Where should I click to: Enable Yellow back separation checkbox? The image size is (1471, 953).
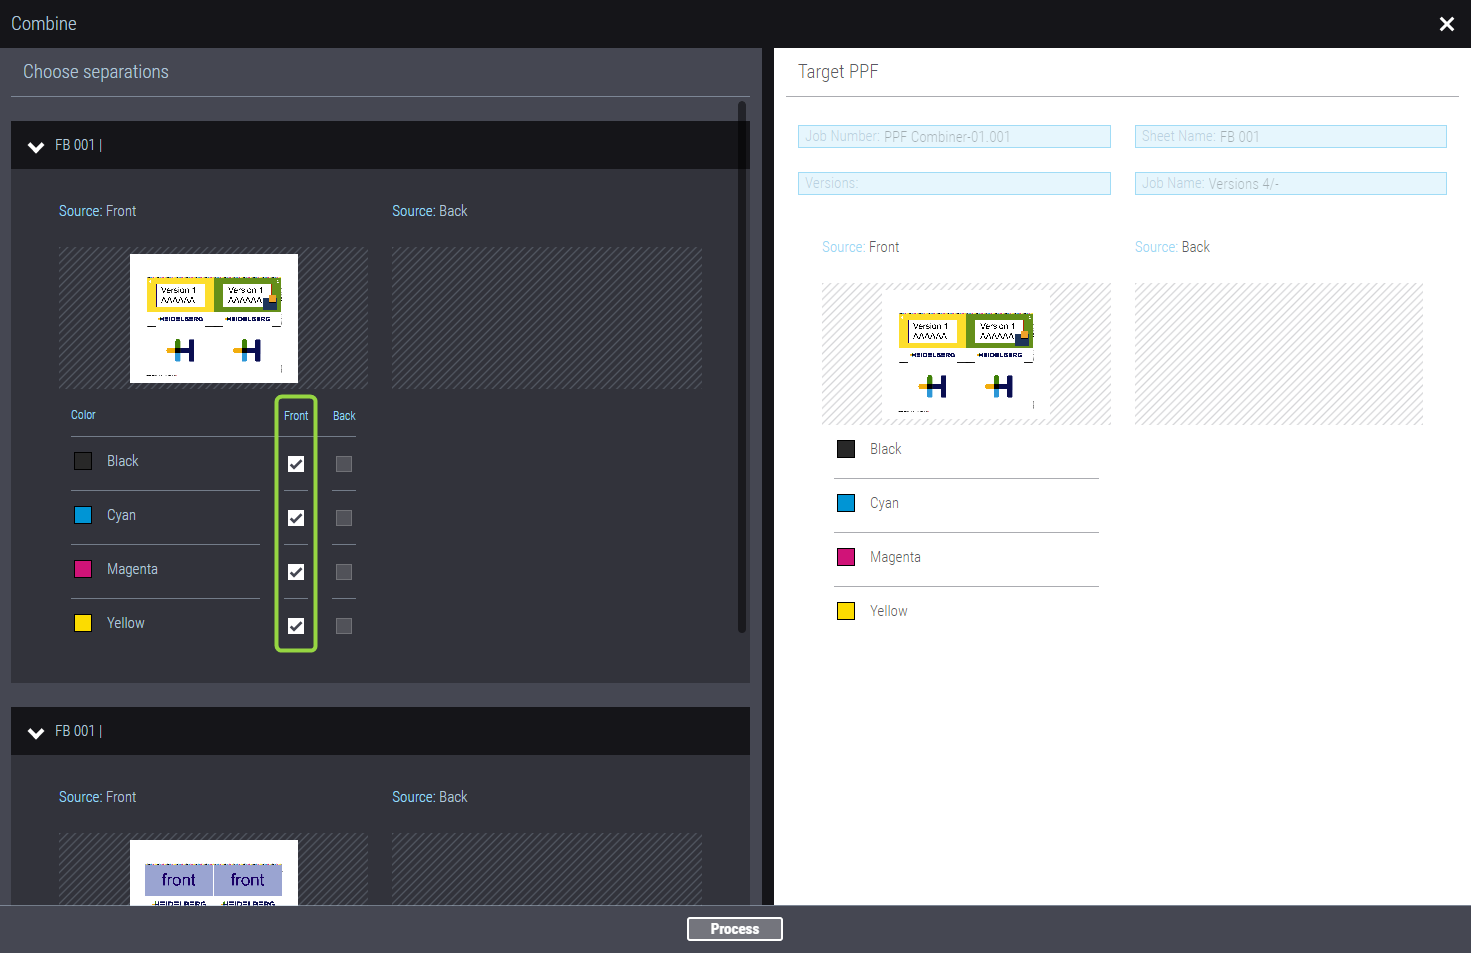pyautogui.click(x=344, y=626)
